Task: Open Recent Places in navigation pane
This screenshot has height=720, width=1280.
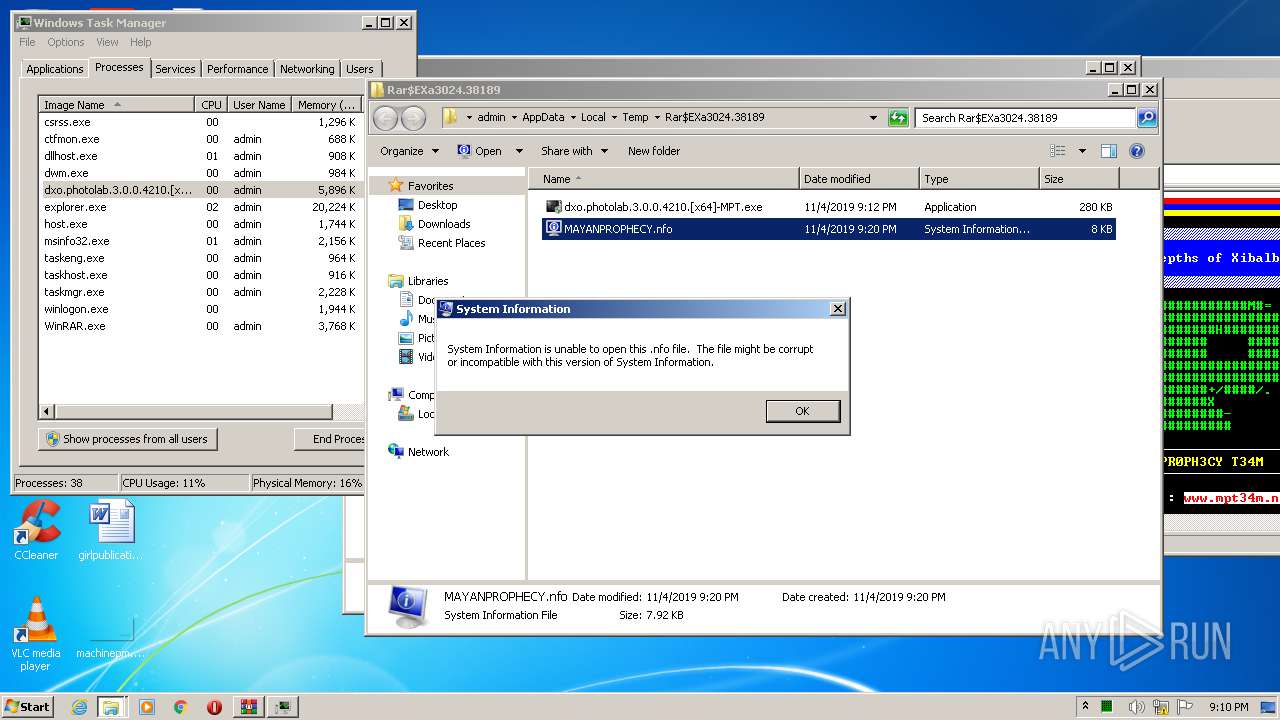Action: pyautogui.click(x=451, y=243)
